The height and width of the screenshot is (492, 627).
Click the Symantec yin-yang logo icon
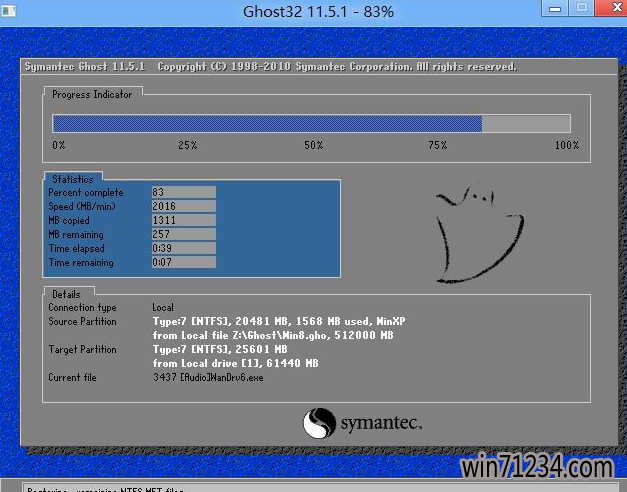[x=319, y=423]
